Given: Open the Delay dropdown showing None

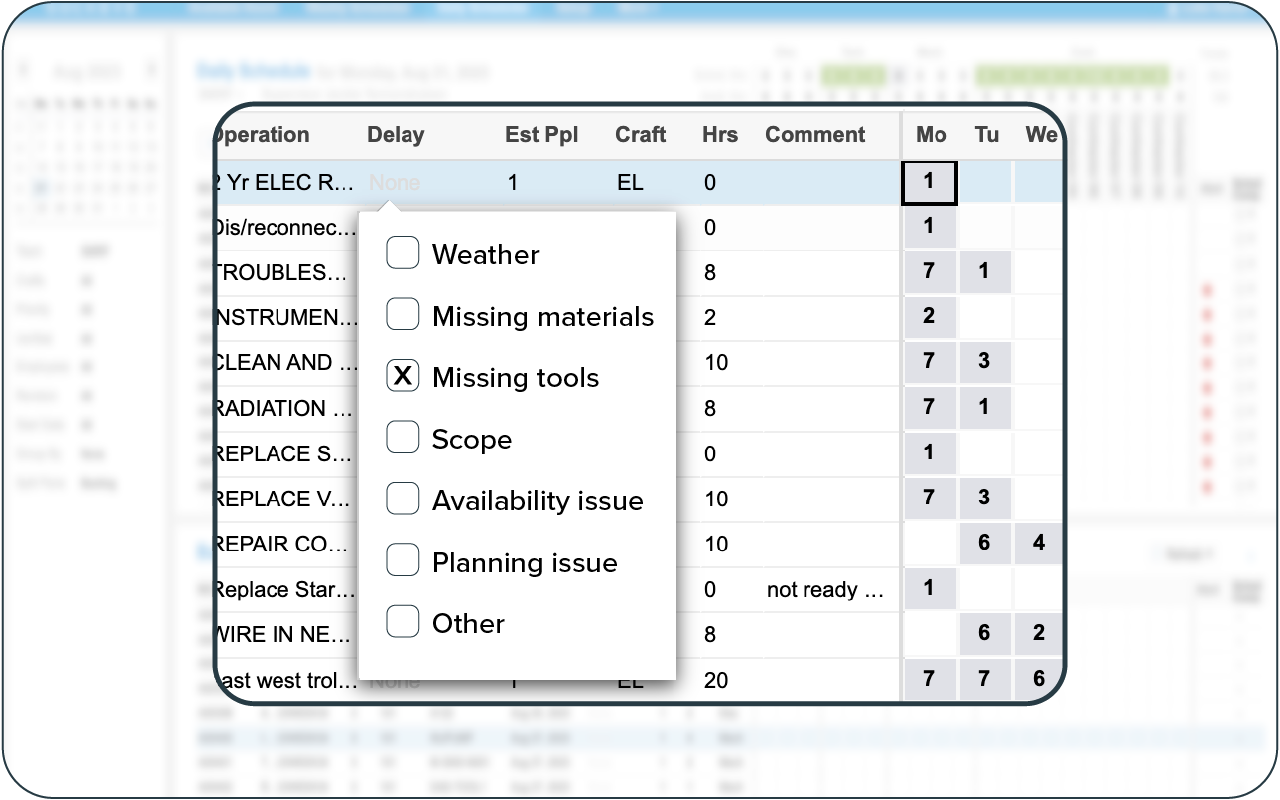Looking at the screenshot, I should coord(394,183).
